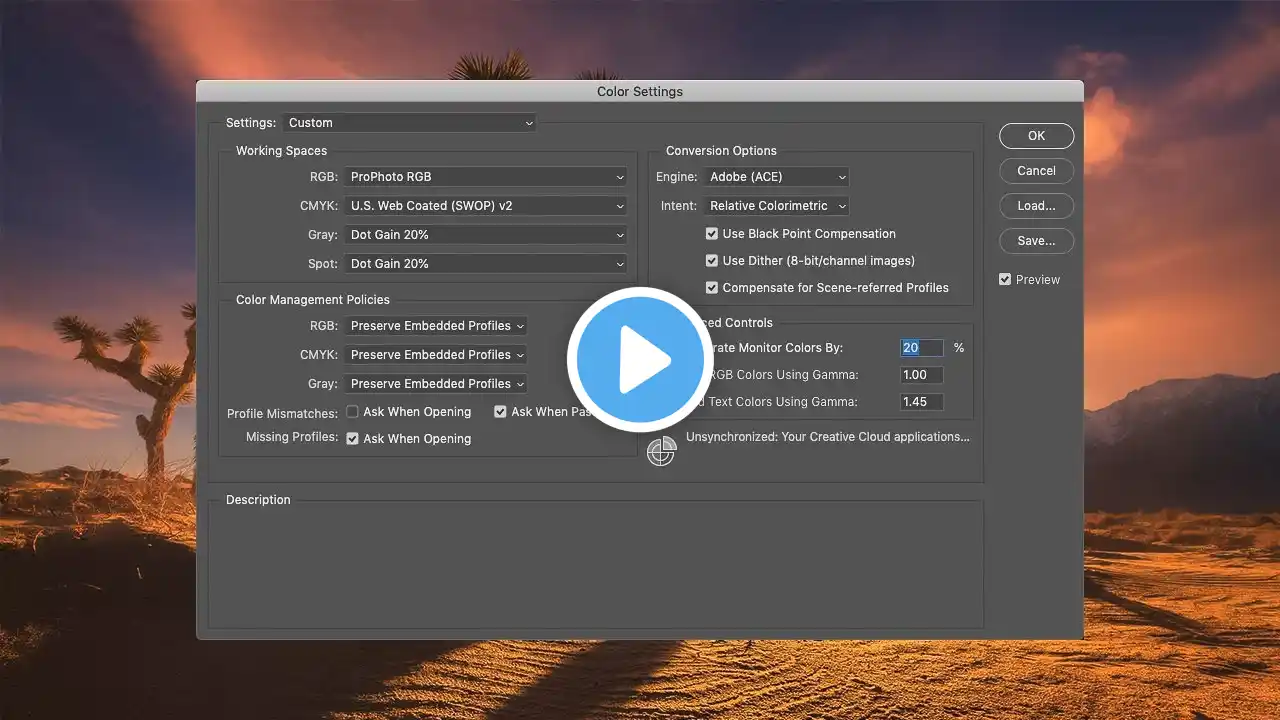Viewport: 1280px width, 720px height.
Task: Toggle the Preview checkbox
Action: (1005, 280)
